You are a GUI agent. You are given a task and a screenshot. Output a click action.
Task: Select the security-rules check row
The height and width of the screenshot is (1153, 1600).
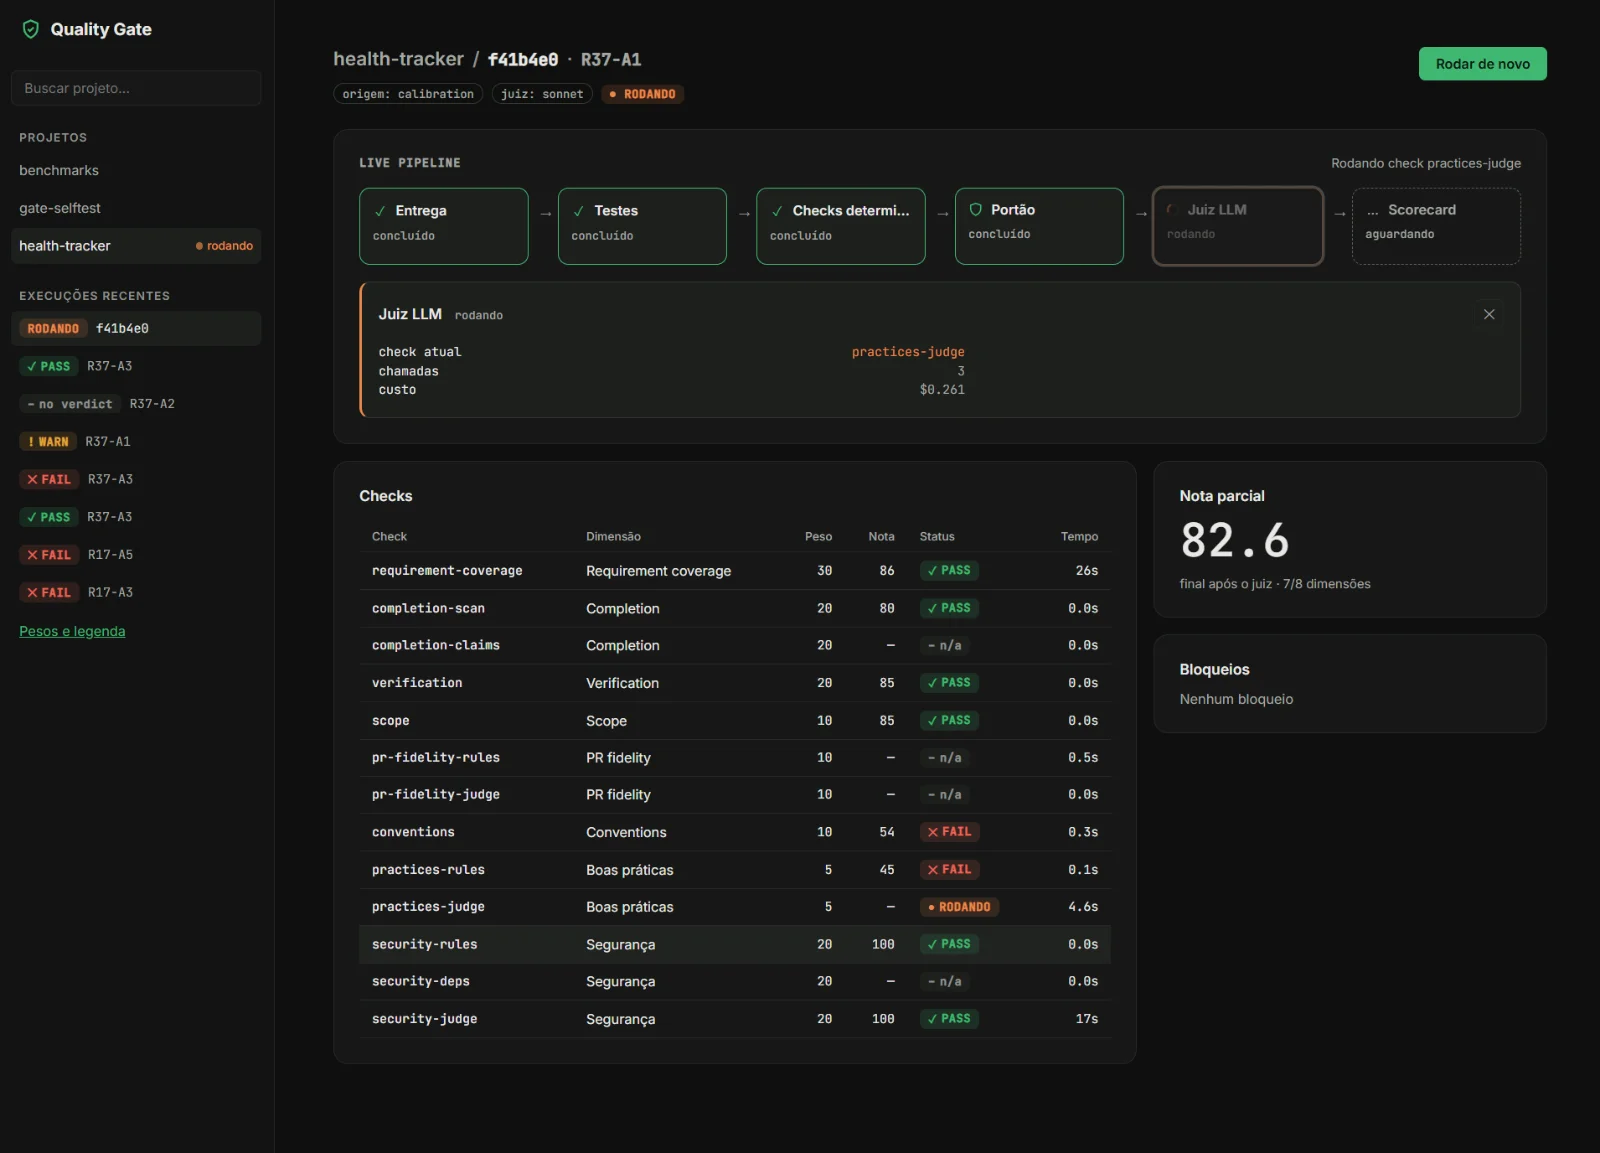(734, 944)
